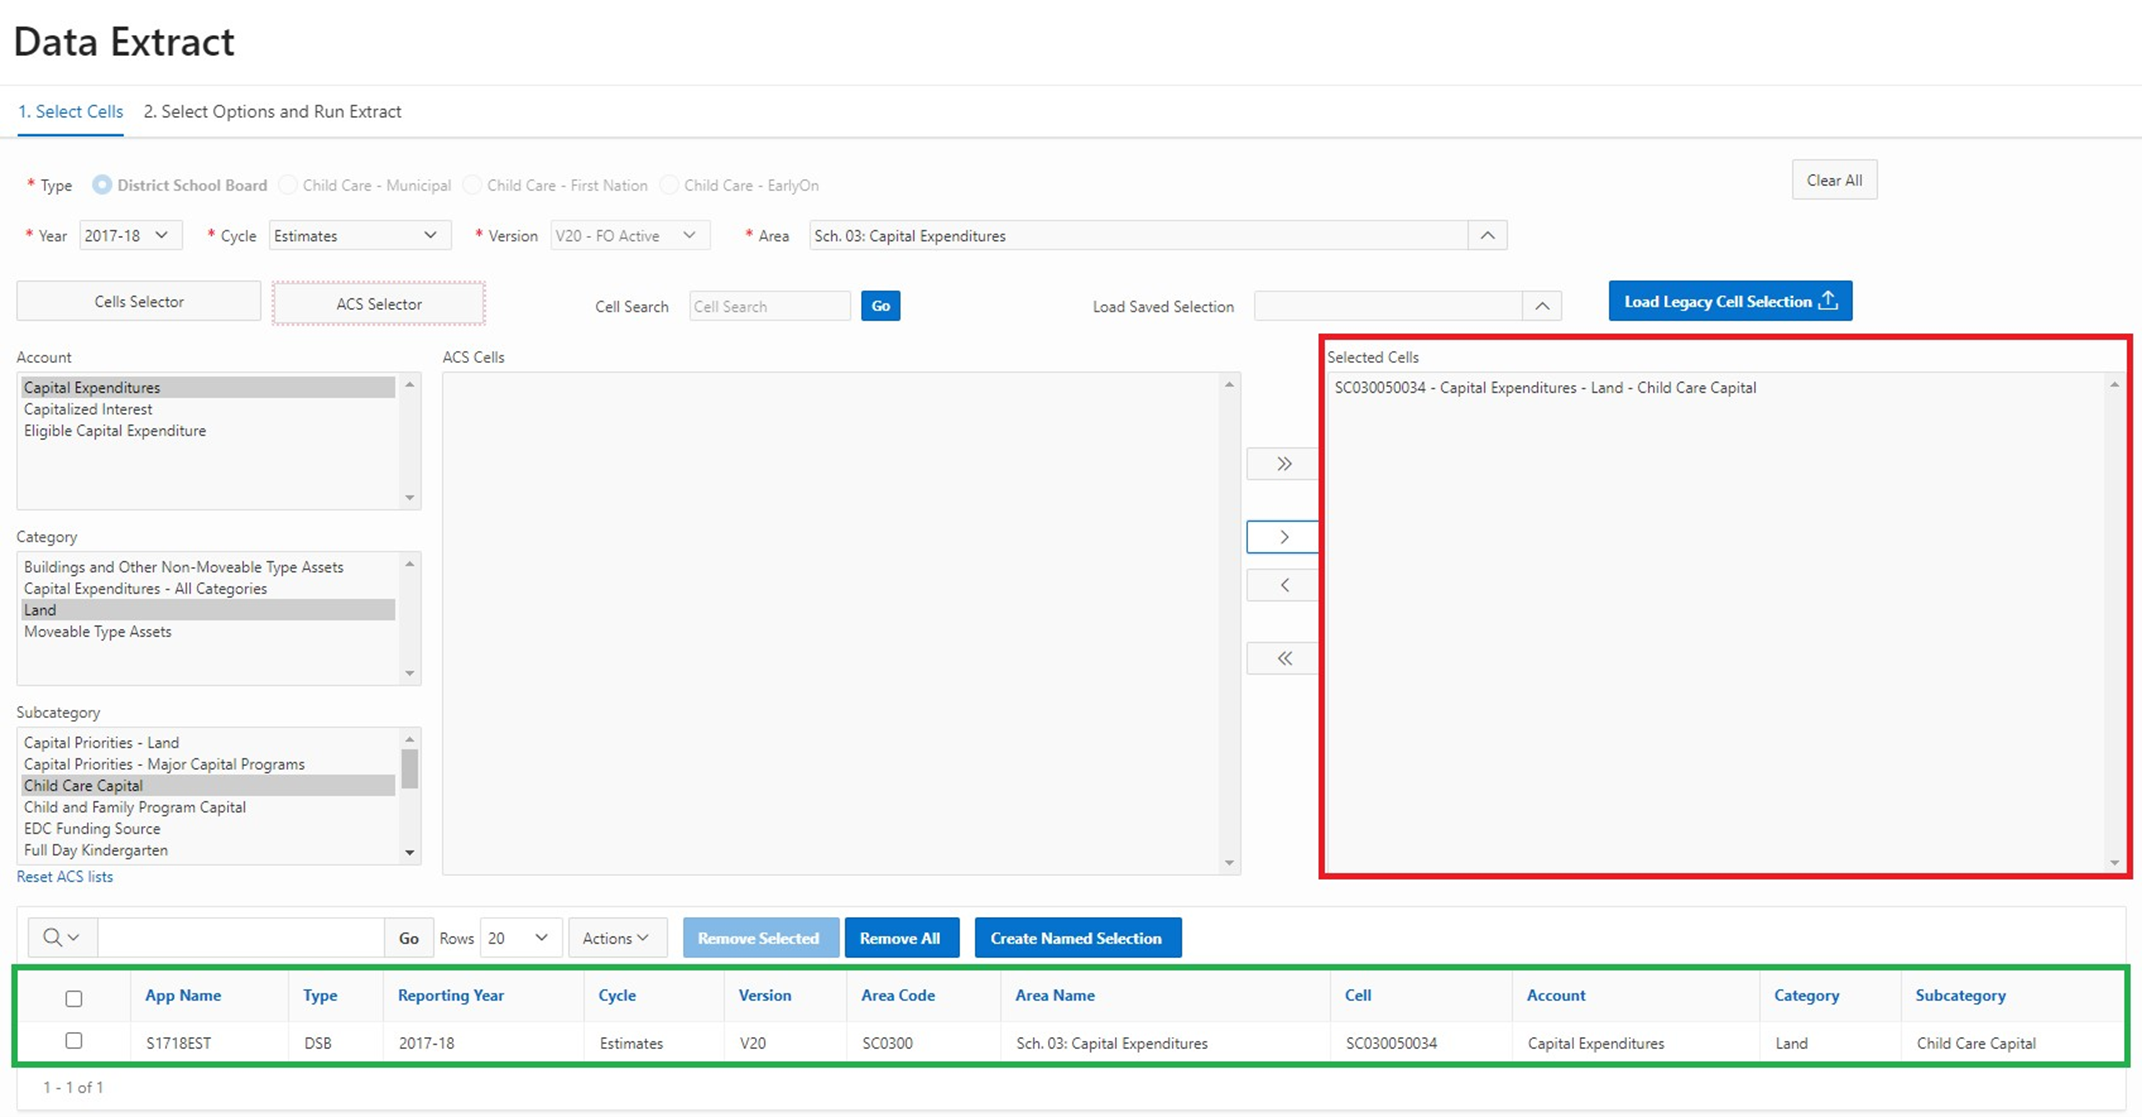
Task: Remove all cells with double left arrow
Action: point(1283,658)
